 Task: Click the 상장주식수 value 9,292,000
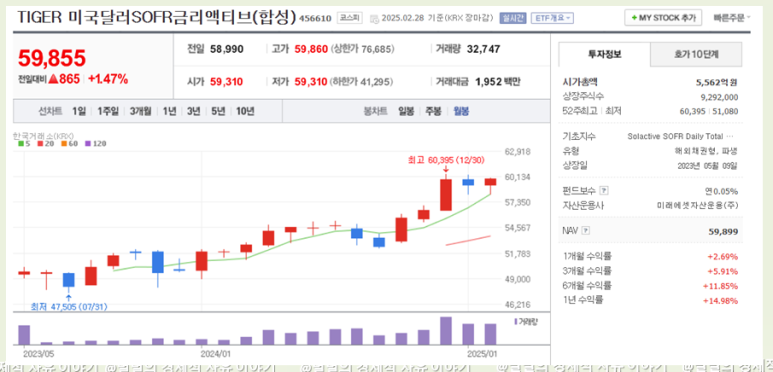719,97
